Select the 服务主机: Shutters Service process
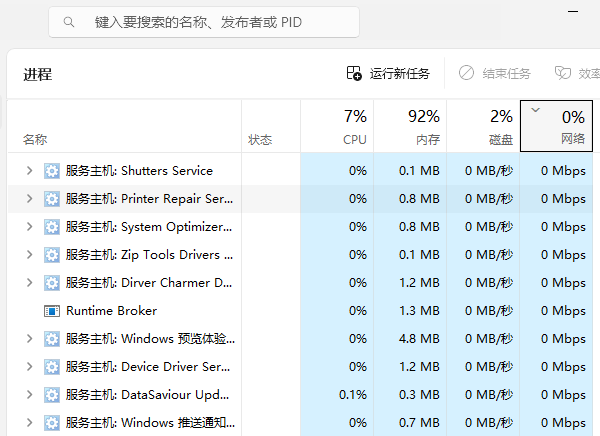 139,170
